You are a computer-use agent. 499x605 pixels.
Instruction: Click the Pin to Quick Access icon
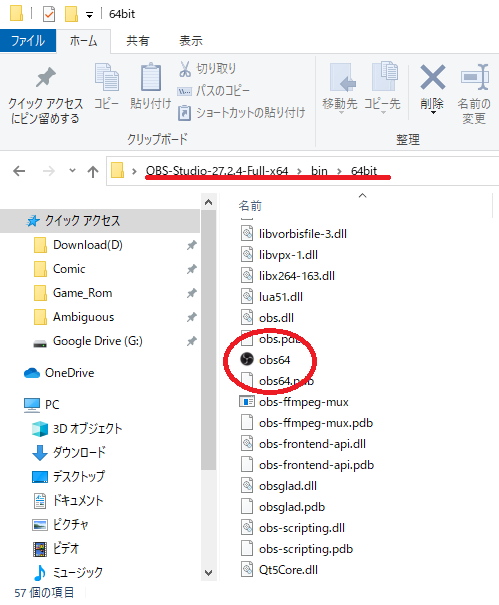pos(46,77)
